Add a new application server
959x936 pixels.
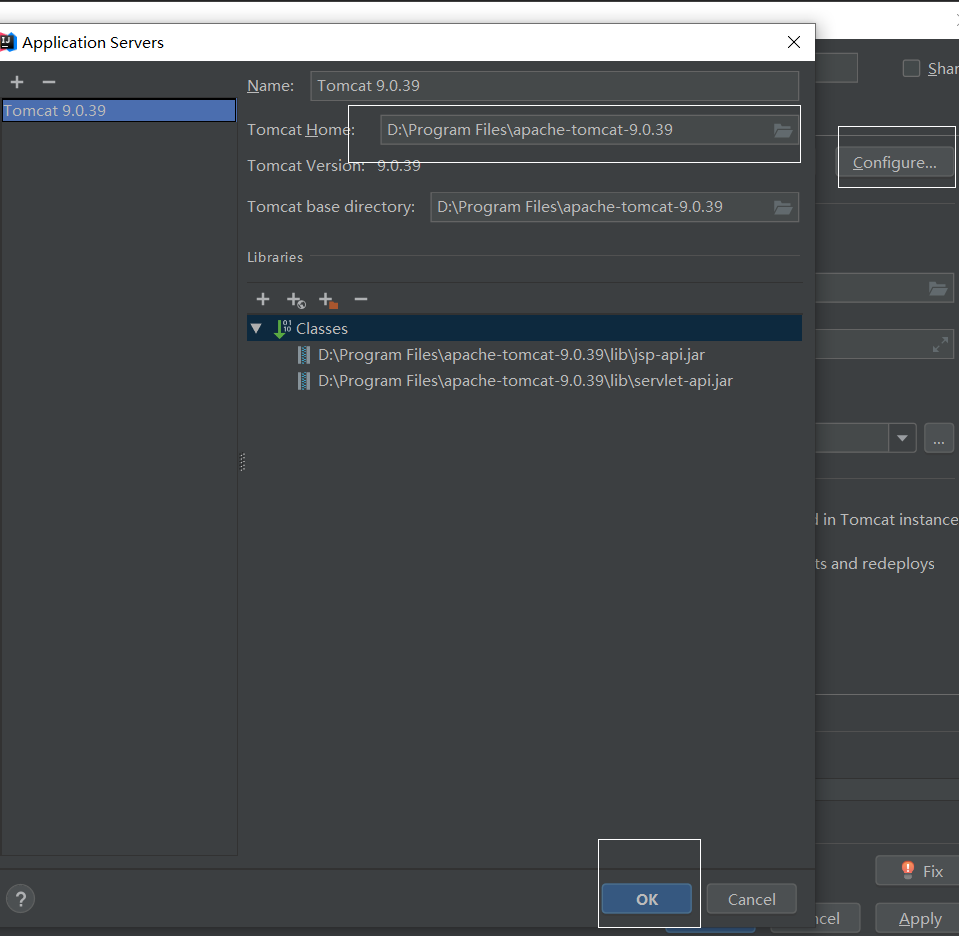(17, 82)
